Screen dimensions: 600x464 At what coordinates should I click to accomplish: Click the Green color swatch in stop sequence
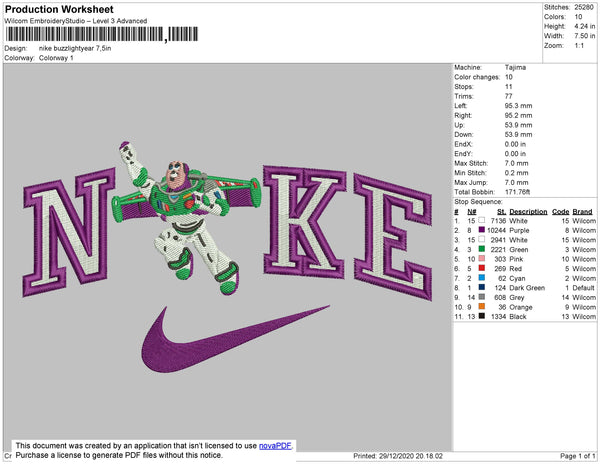[x=482, y=249]
